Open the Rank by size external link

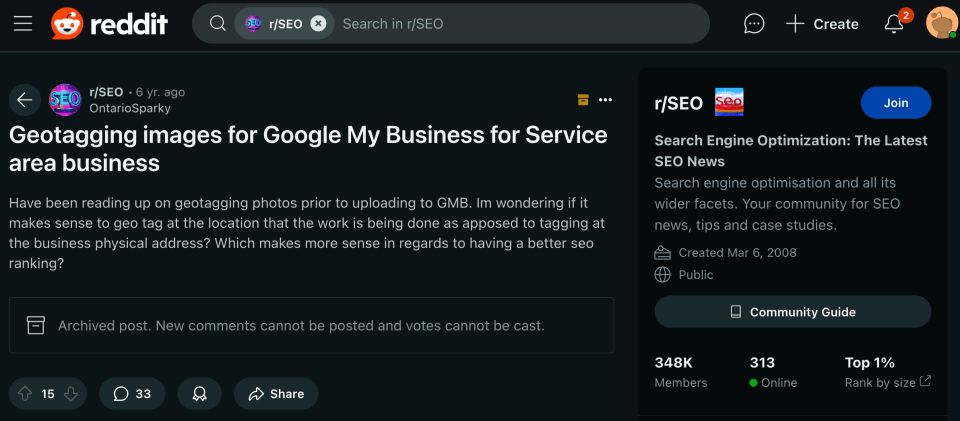point(888,382)
